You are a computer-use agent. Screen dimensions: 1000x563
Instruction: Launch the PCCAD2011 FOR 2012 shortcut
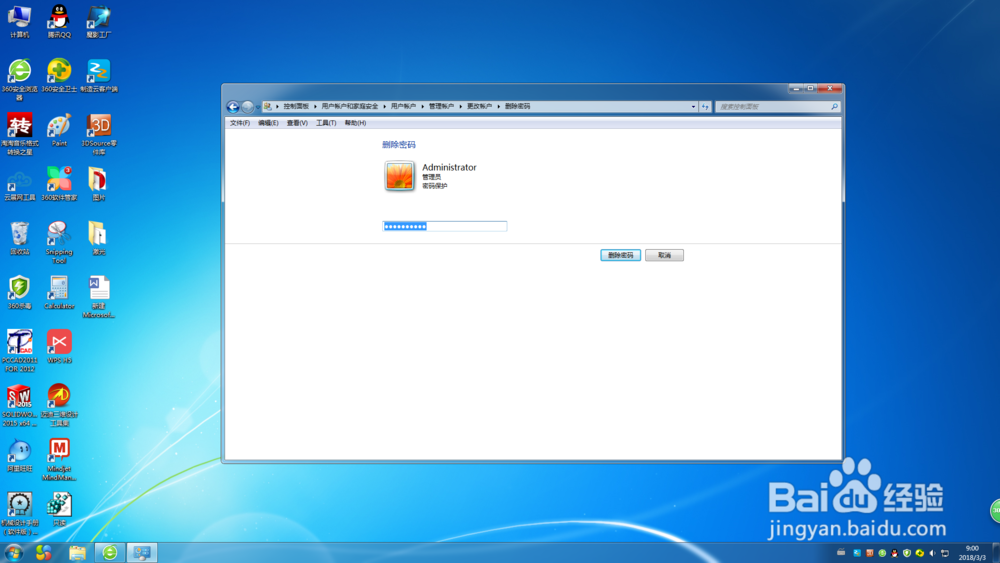pos(20,350)
